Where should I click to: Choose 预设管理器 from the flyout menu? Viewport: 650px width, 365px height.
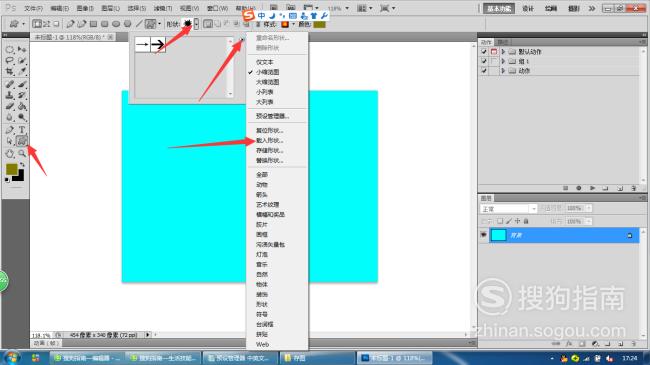(x=272, y=116)
